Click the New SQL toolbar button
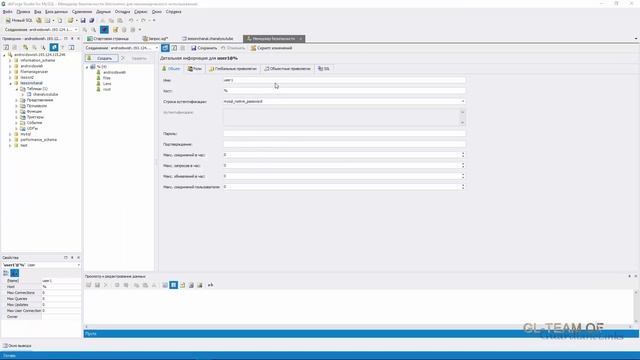This screenshot has width=640, height=360. pos(19,20)
